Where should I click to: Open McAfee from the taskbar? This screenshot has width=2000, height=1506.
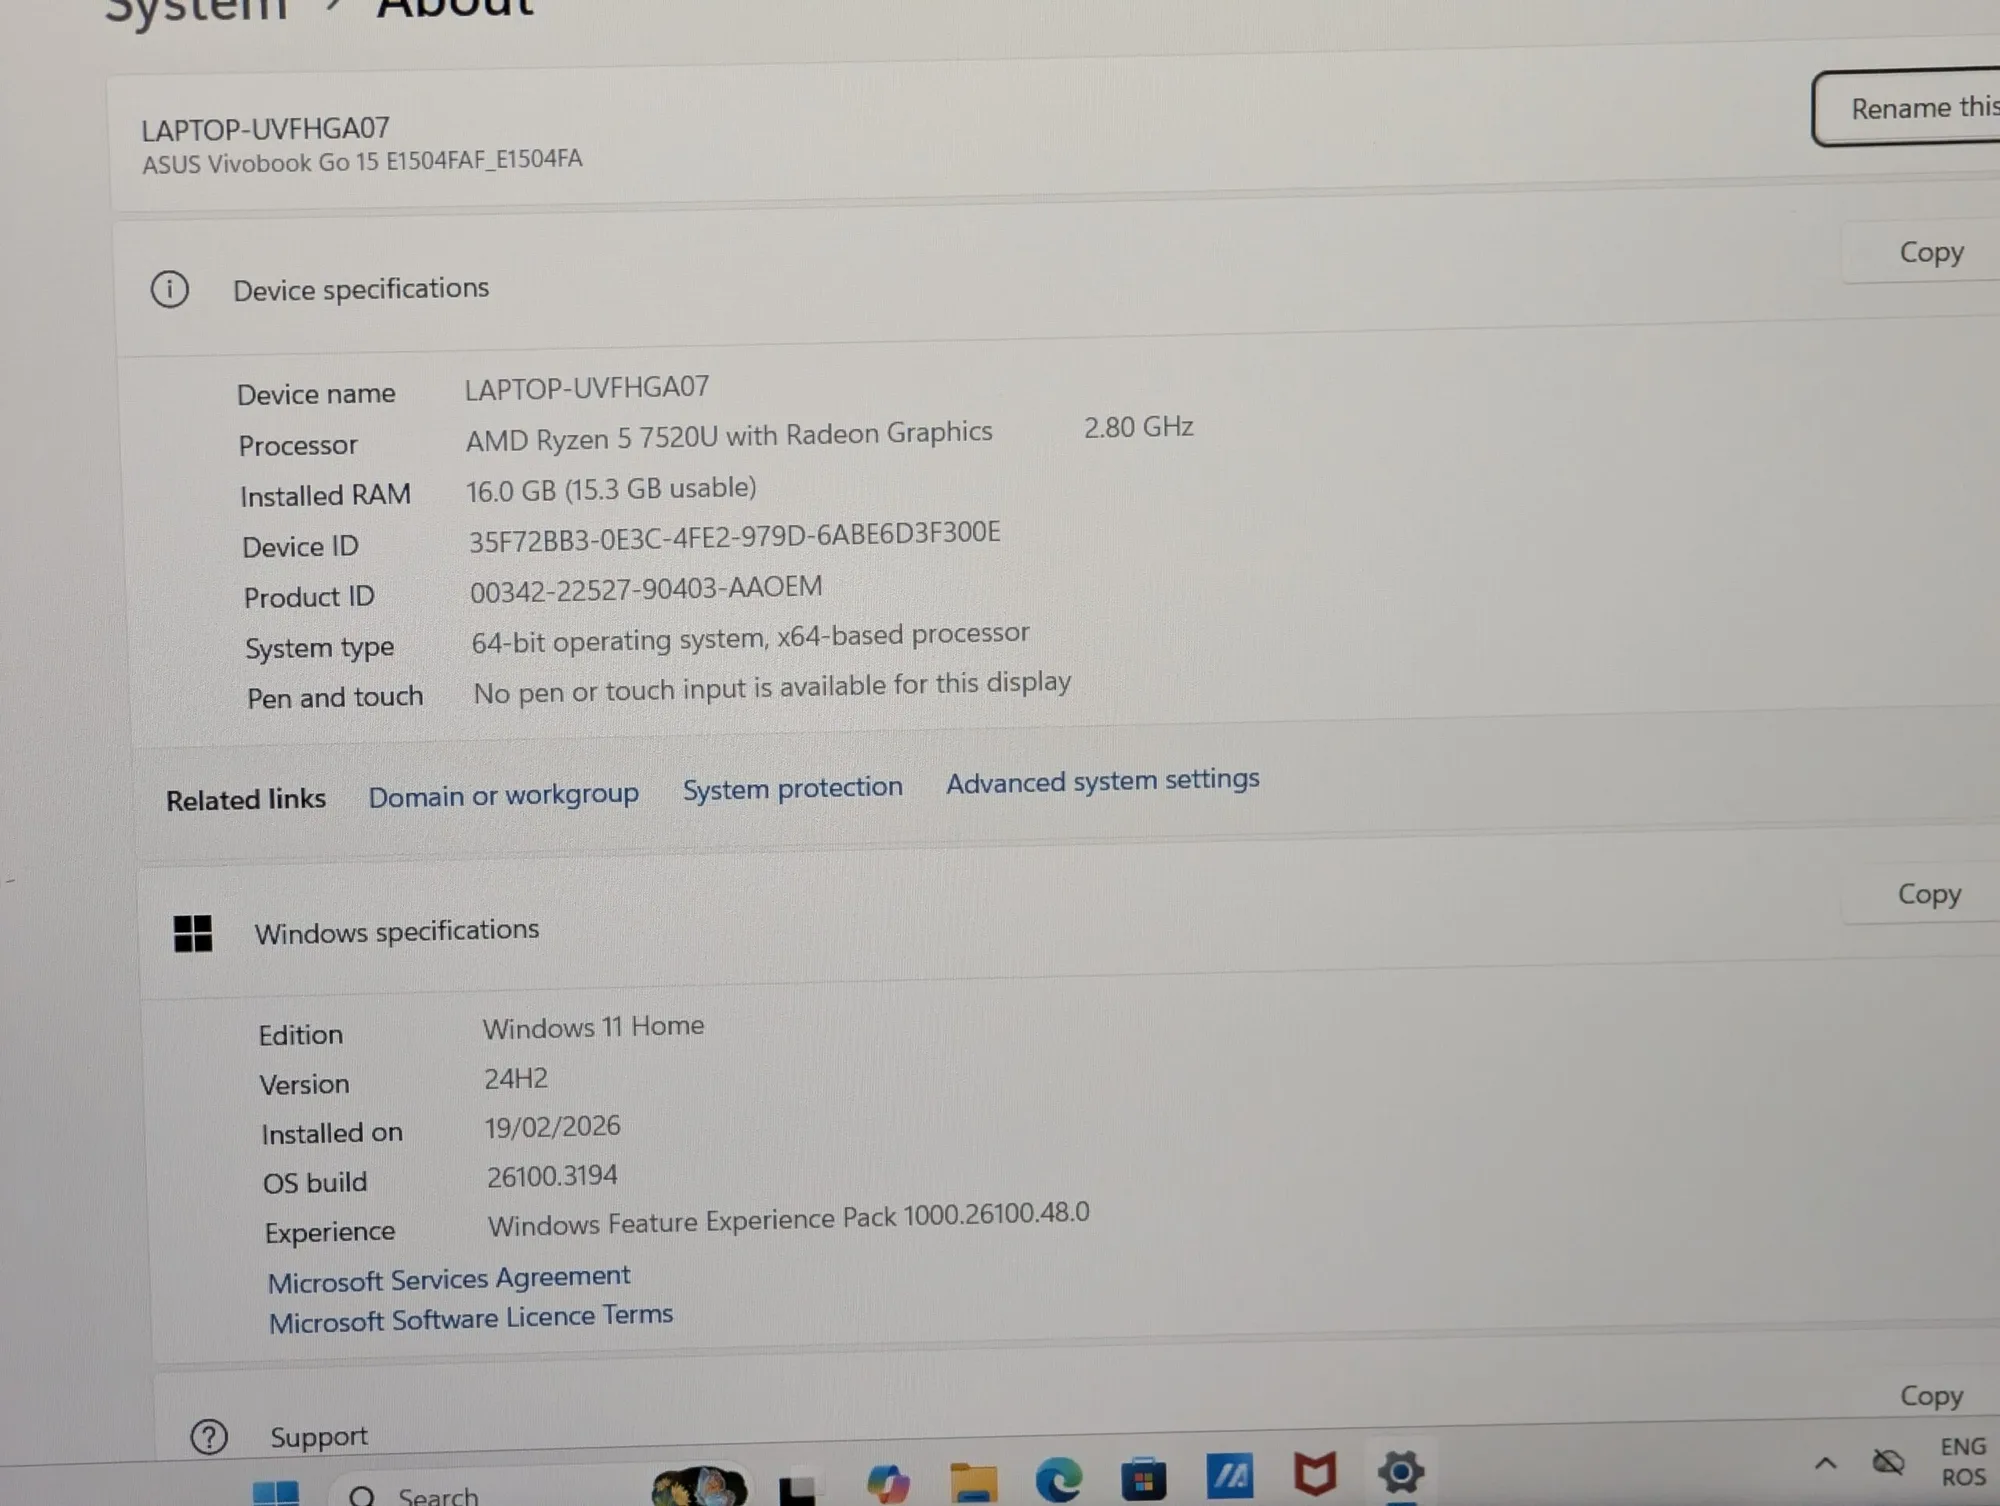click(1315, 1474)
